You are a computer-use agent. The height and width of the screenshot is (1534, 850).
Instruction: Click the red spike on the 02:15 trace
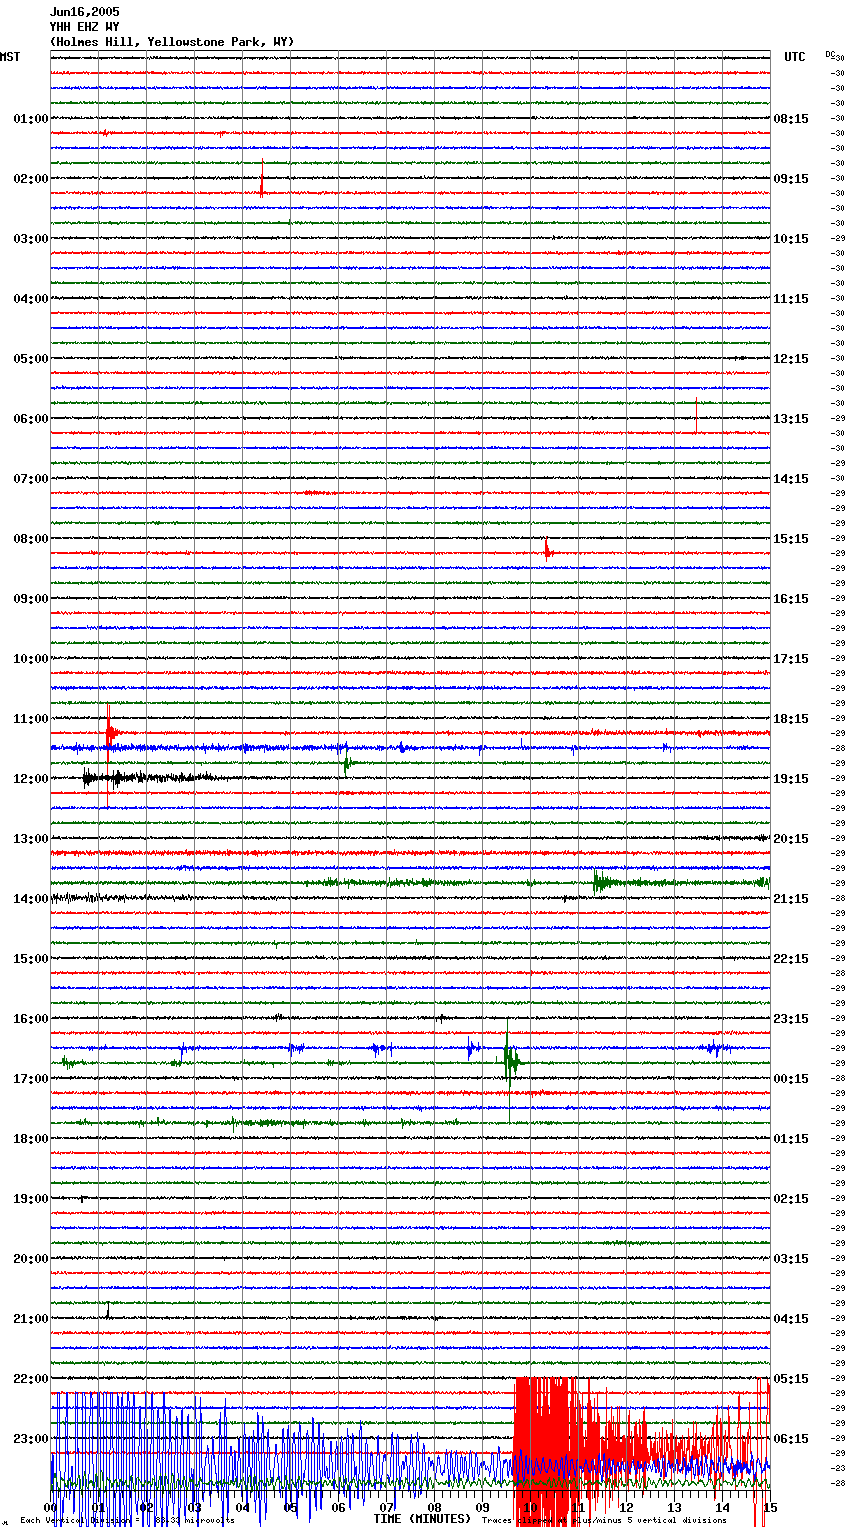pos(262,180)
